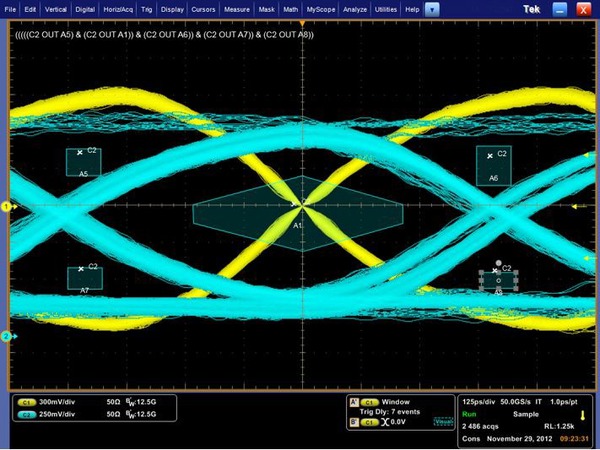Expand the blue menu bar dropdown arrow
The image size is (600, 450).
point(431,8)
